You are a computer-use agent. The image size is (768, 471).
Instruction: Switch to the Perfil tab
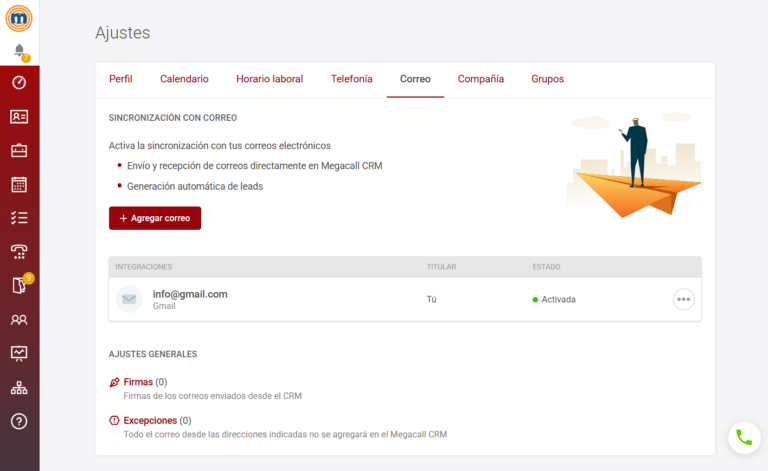[x=121, y=79]
